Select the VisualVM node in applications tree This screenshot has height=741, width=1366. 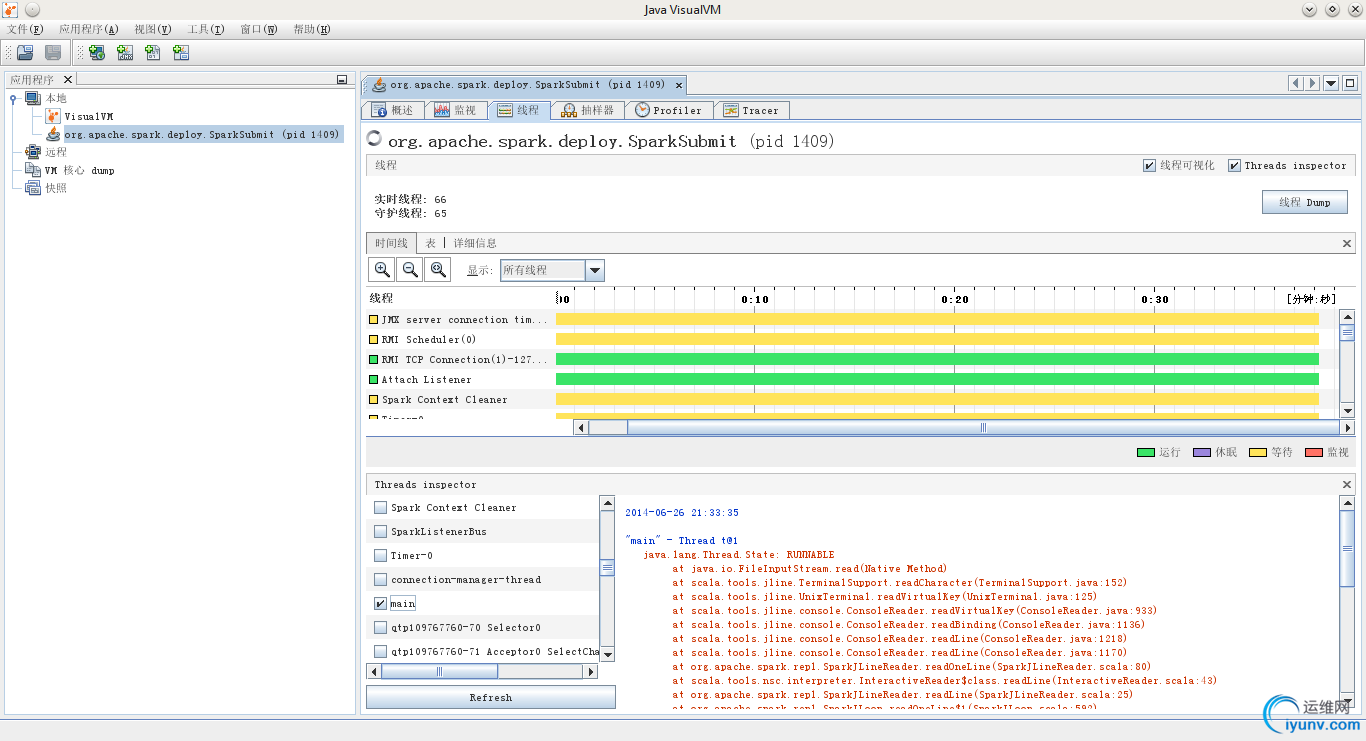[x=81, y=116]
